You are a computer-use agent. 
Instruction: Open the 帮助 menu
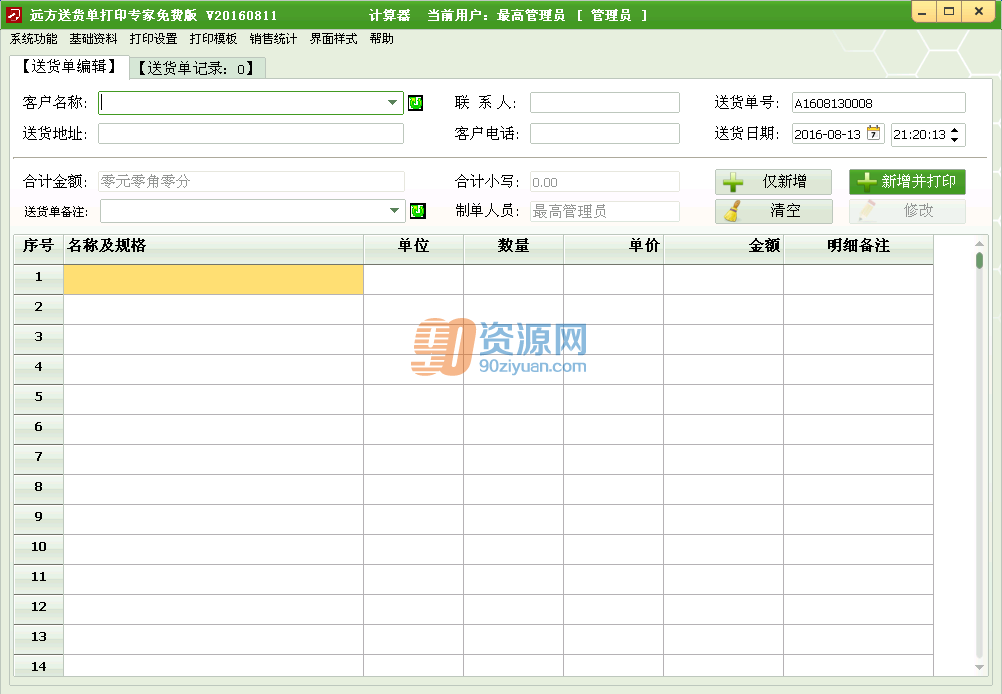tap(382, 39)
